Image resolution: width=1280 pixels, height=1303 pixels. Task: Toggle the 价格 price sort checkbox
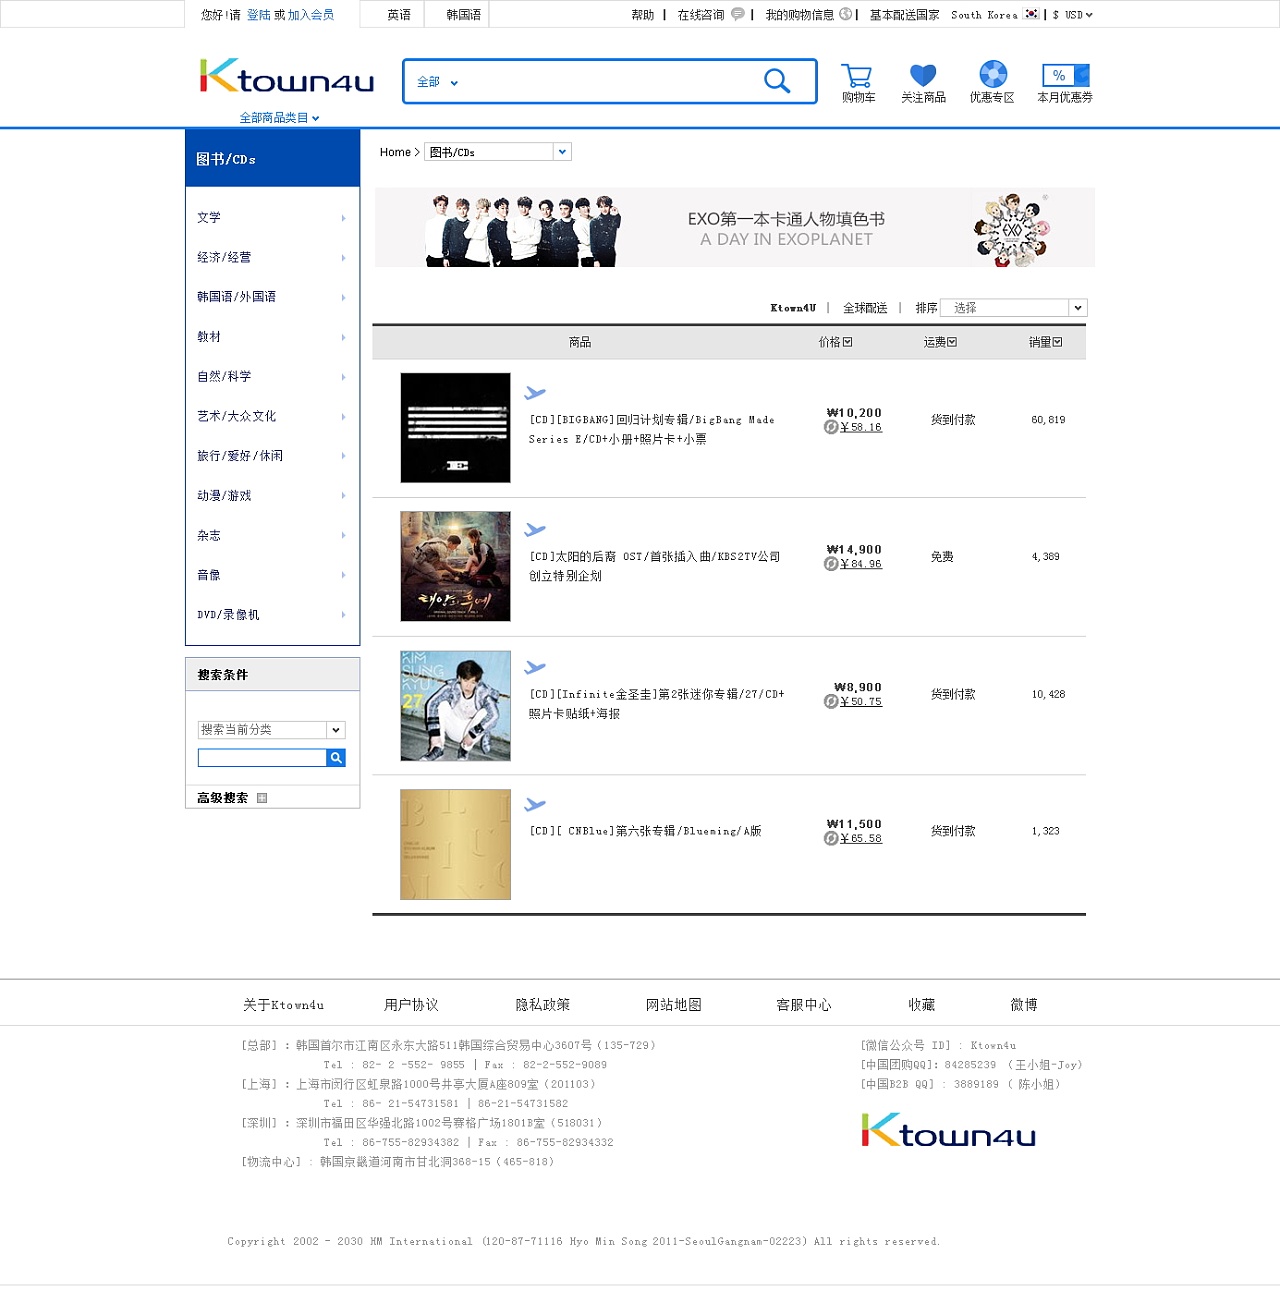pos(846,342)
